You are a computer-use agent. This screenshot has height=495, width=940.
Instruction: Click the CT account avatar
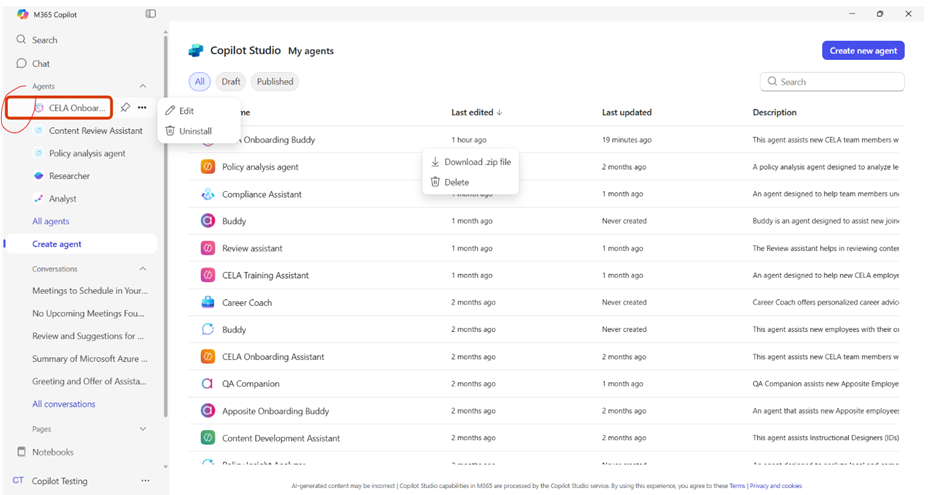(18, 481)
